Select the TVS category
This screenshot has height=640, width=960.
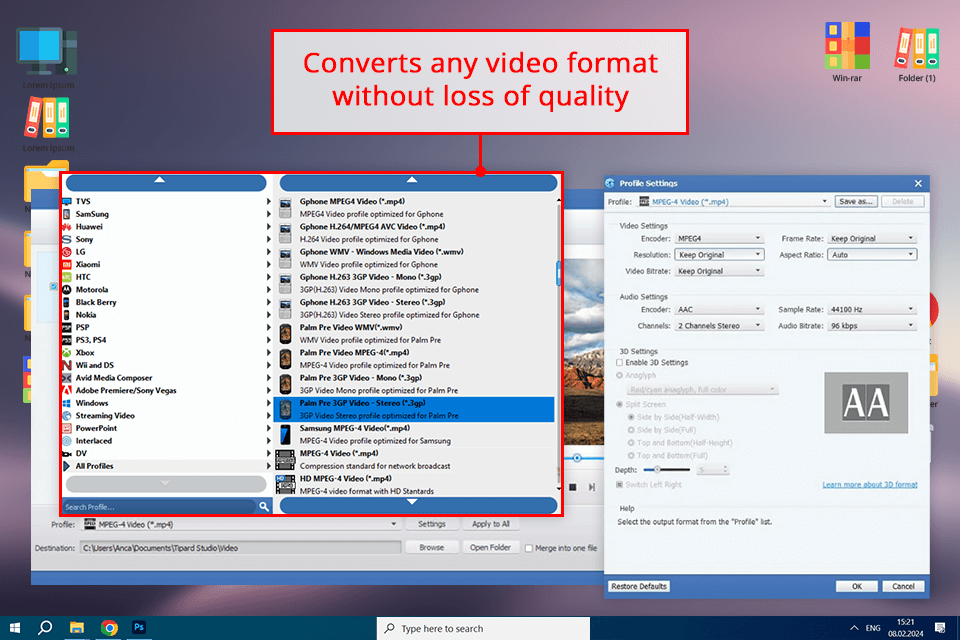click(x=167, y=201)
